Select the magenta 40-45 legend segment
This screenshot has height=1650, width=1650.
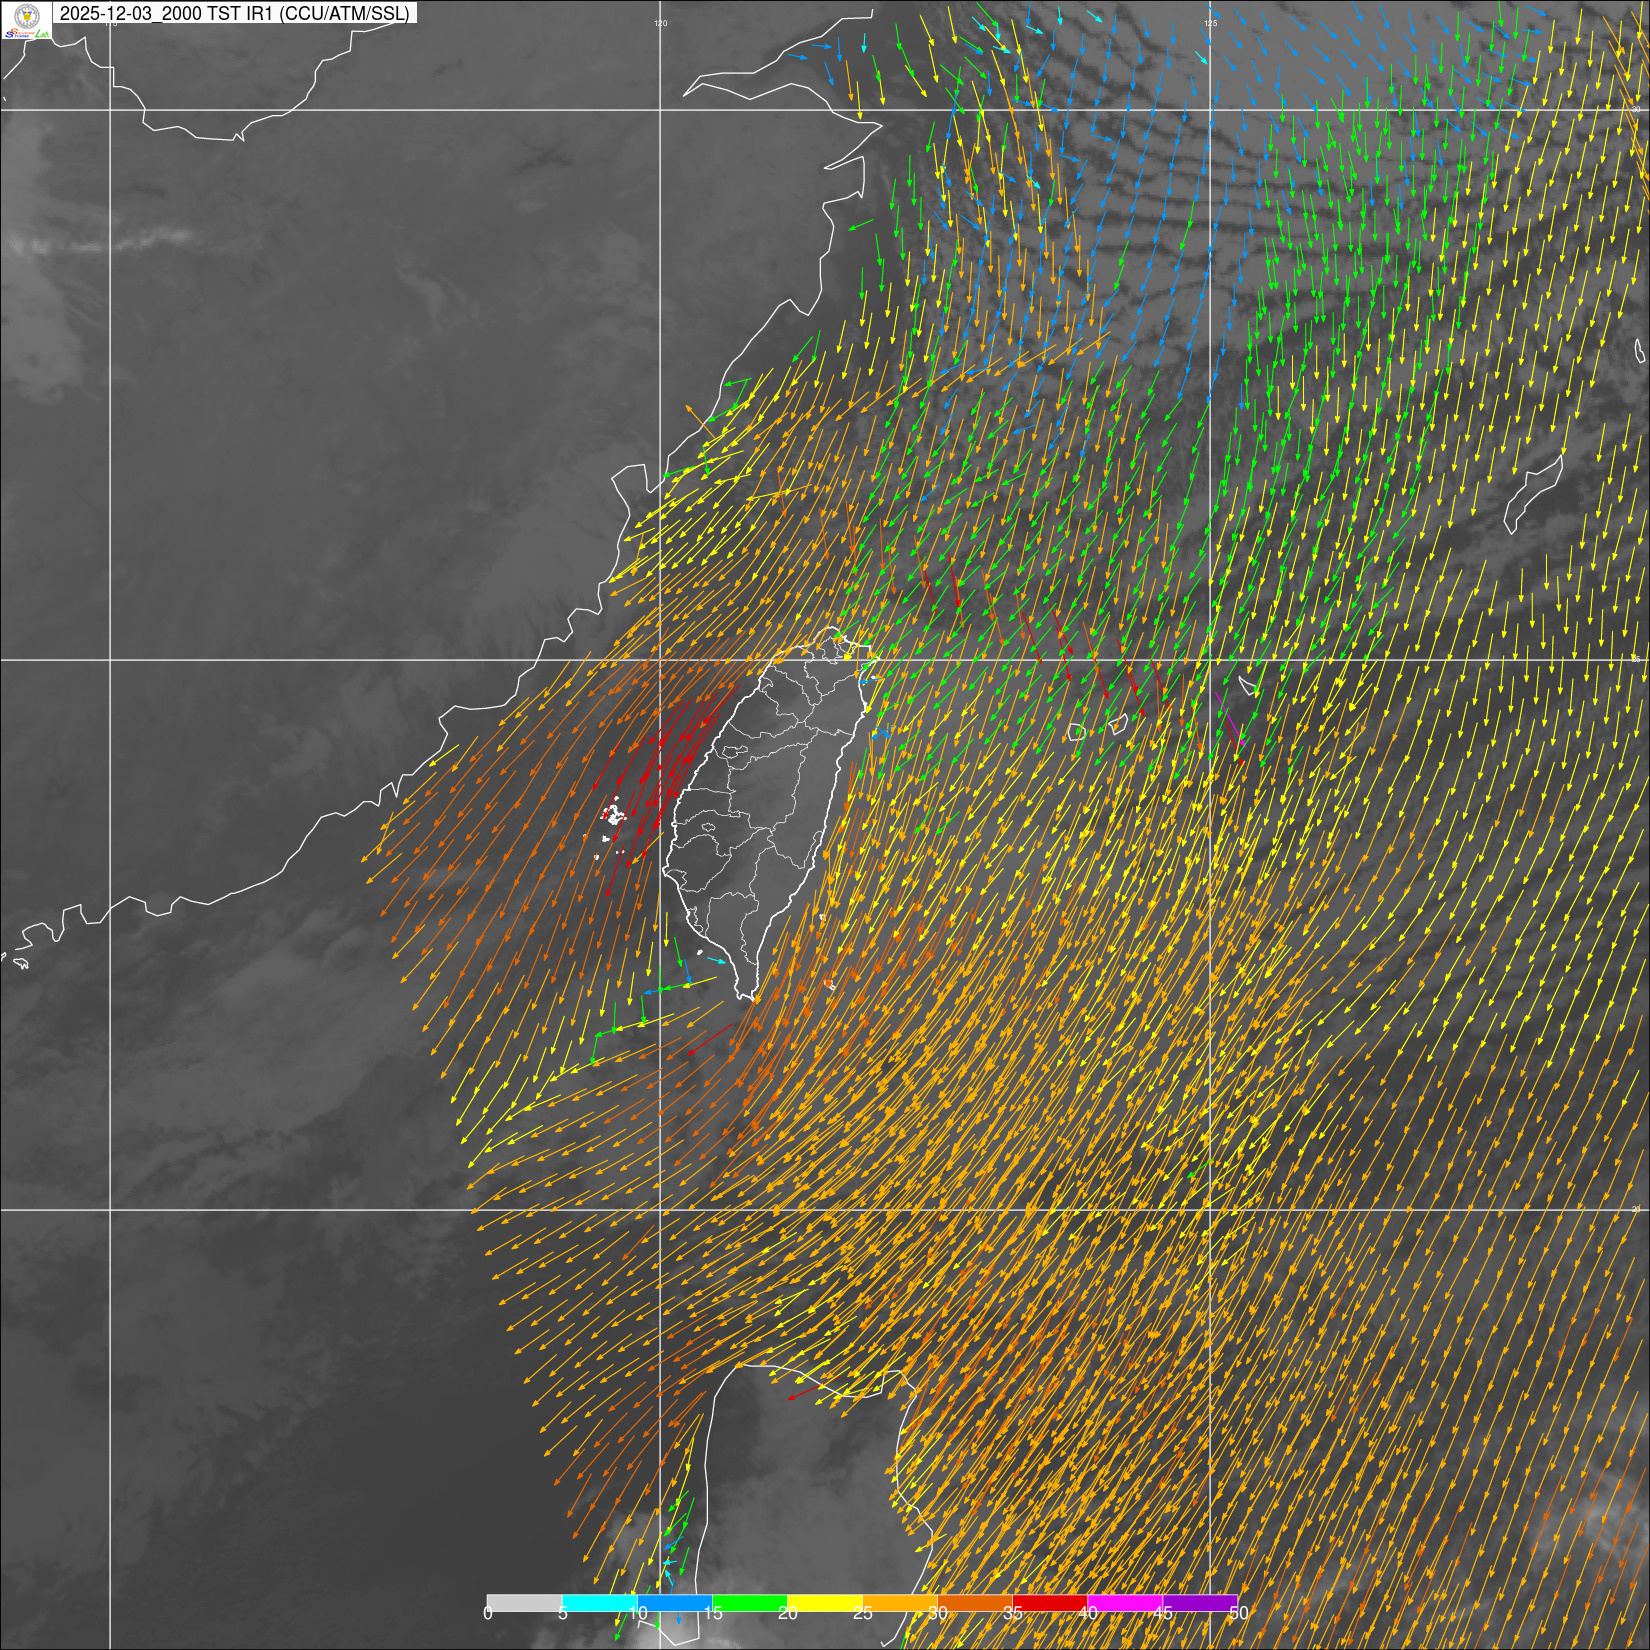[1125, 1603]
